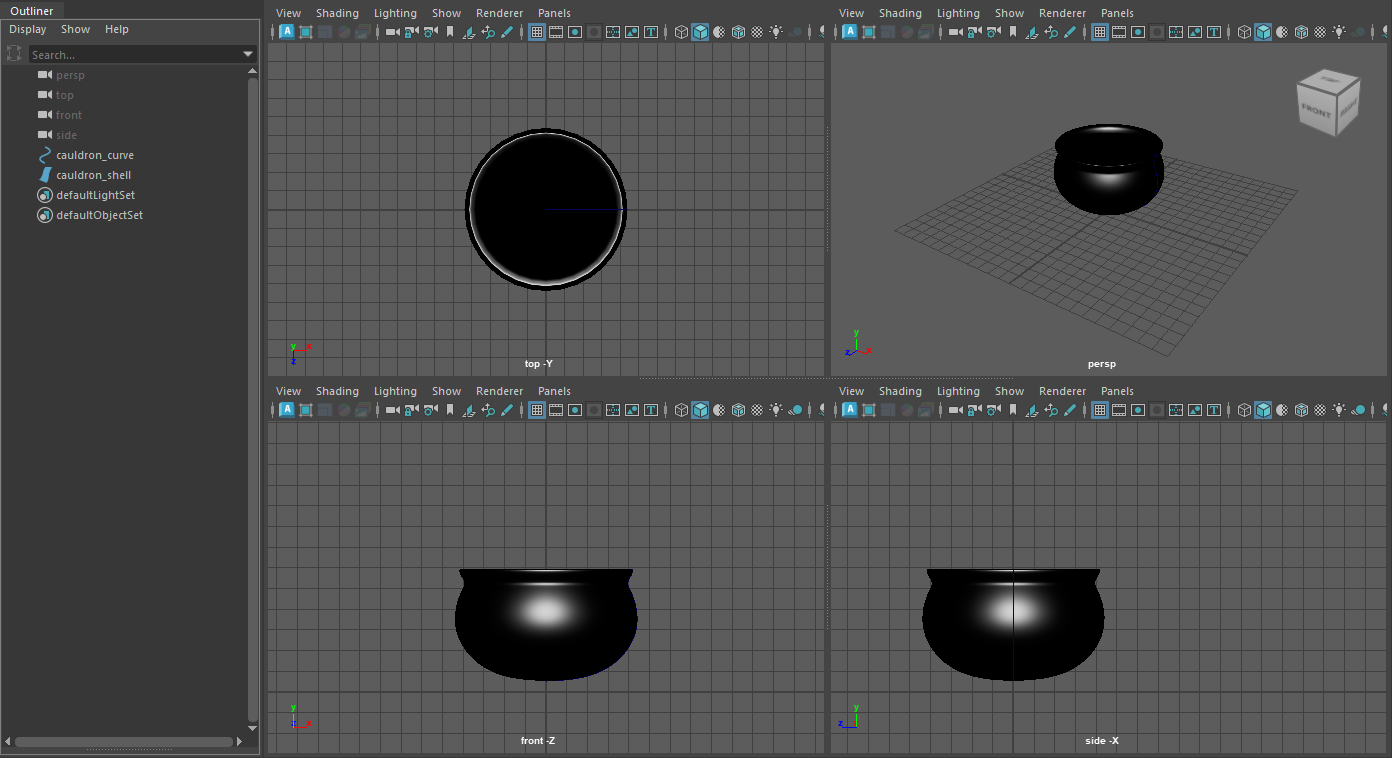
Task: Toggle shadows in the front viewport toolbar
Action: point(795,410)
